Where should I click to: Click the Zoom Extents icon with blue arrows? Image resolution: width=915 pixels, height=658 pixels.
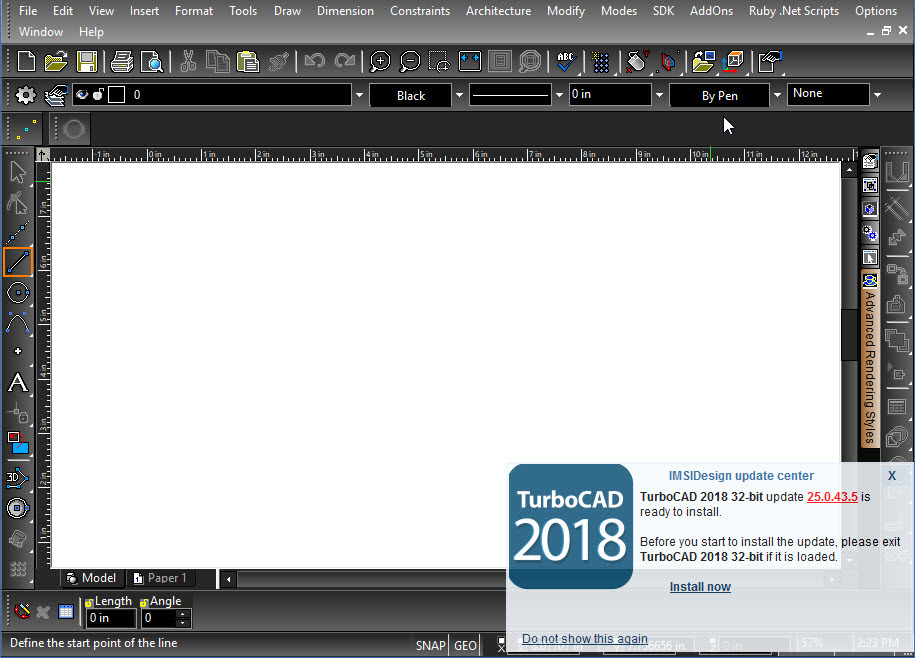[470, 61]
